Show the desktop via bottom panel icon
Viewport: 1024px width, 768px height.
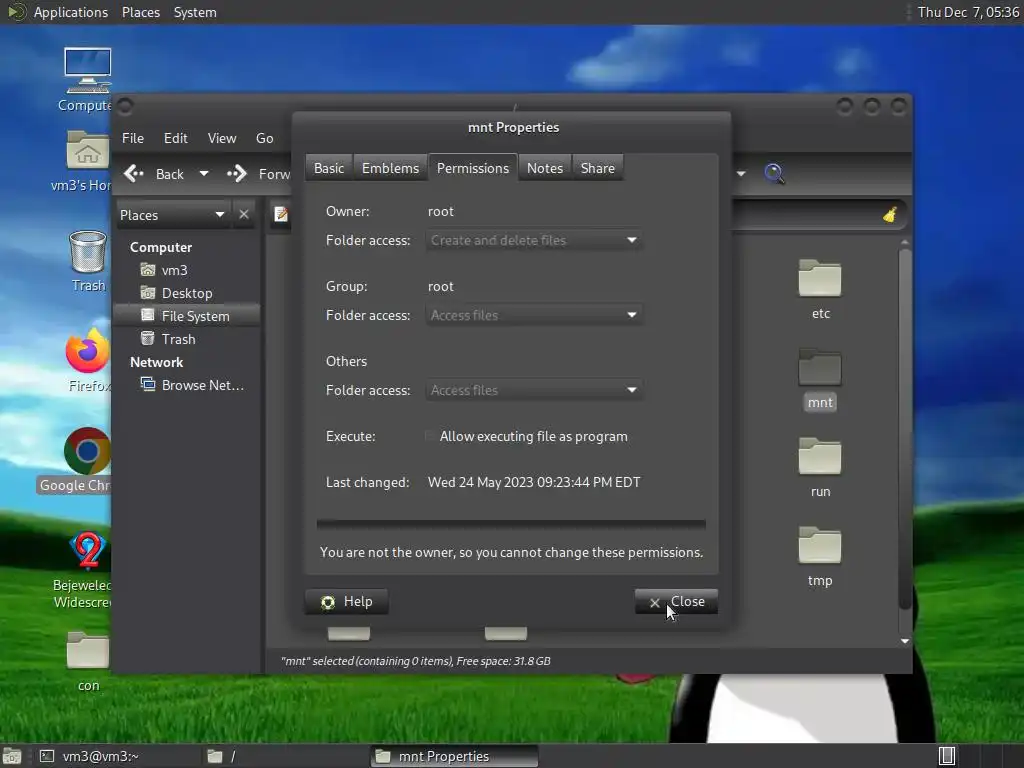pyautogui.click(x=12, y=756)
